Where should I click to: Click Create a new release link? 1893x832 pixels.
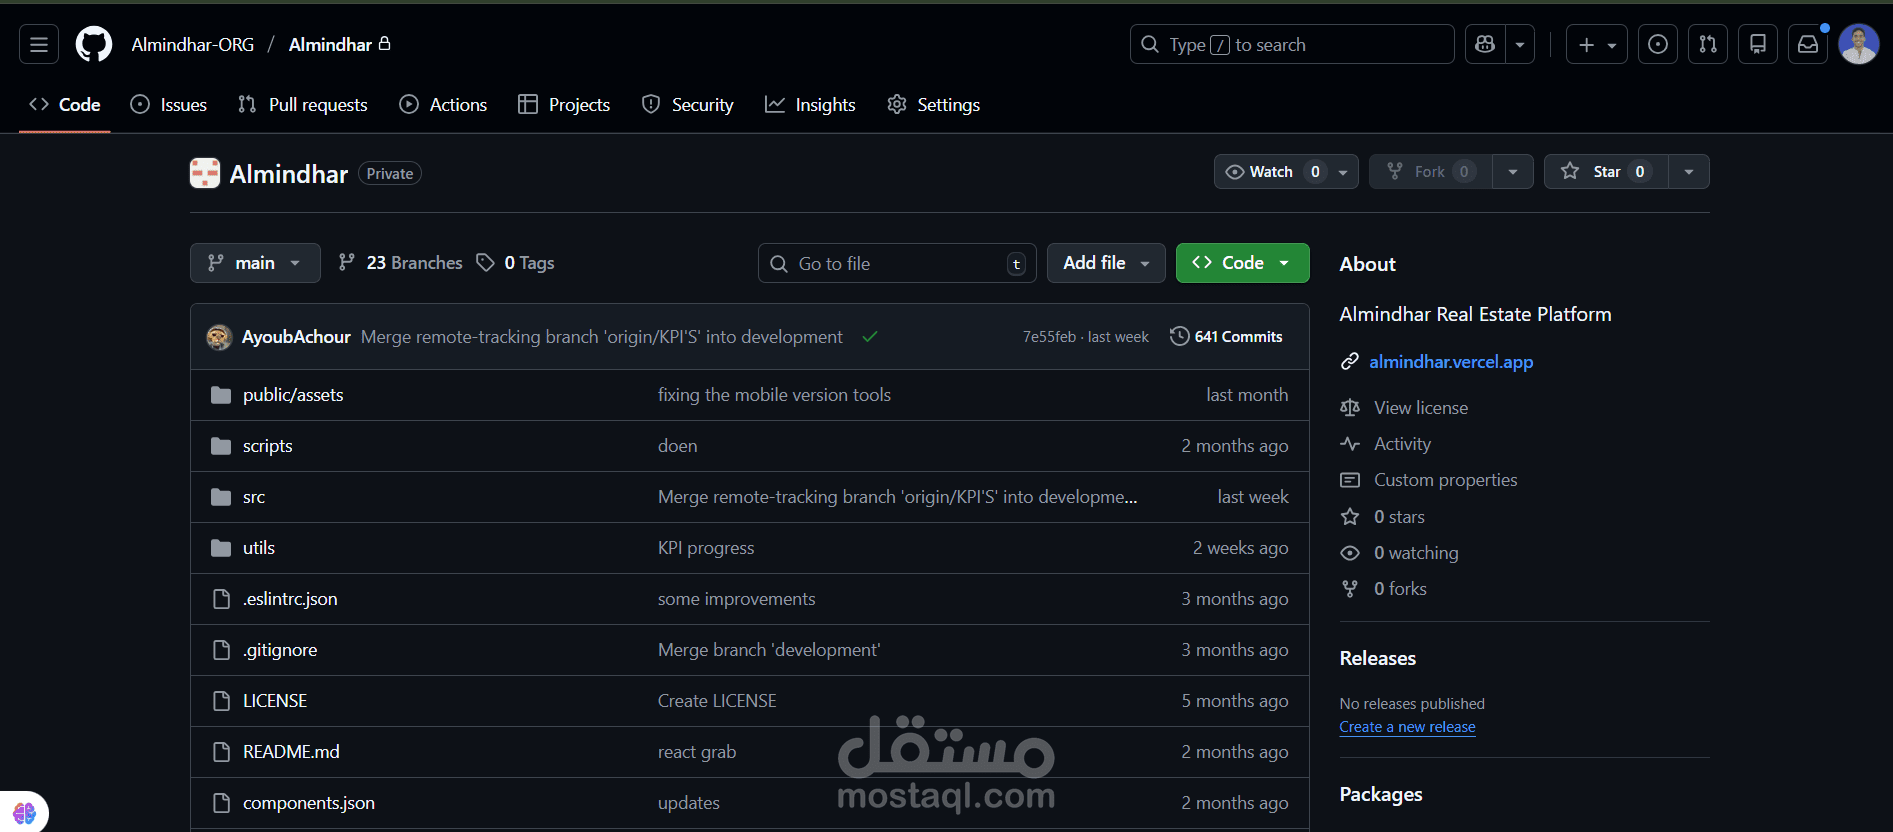(1407, 727)
